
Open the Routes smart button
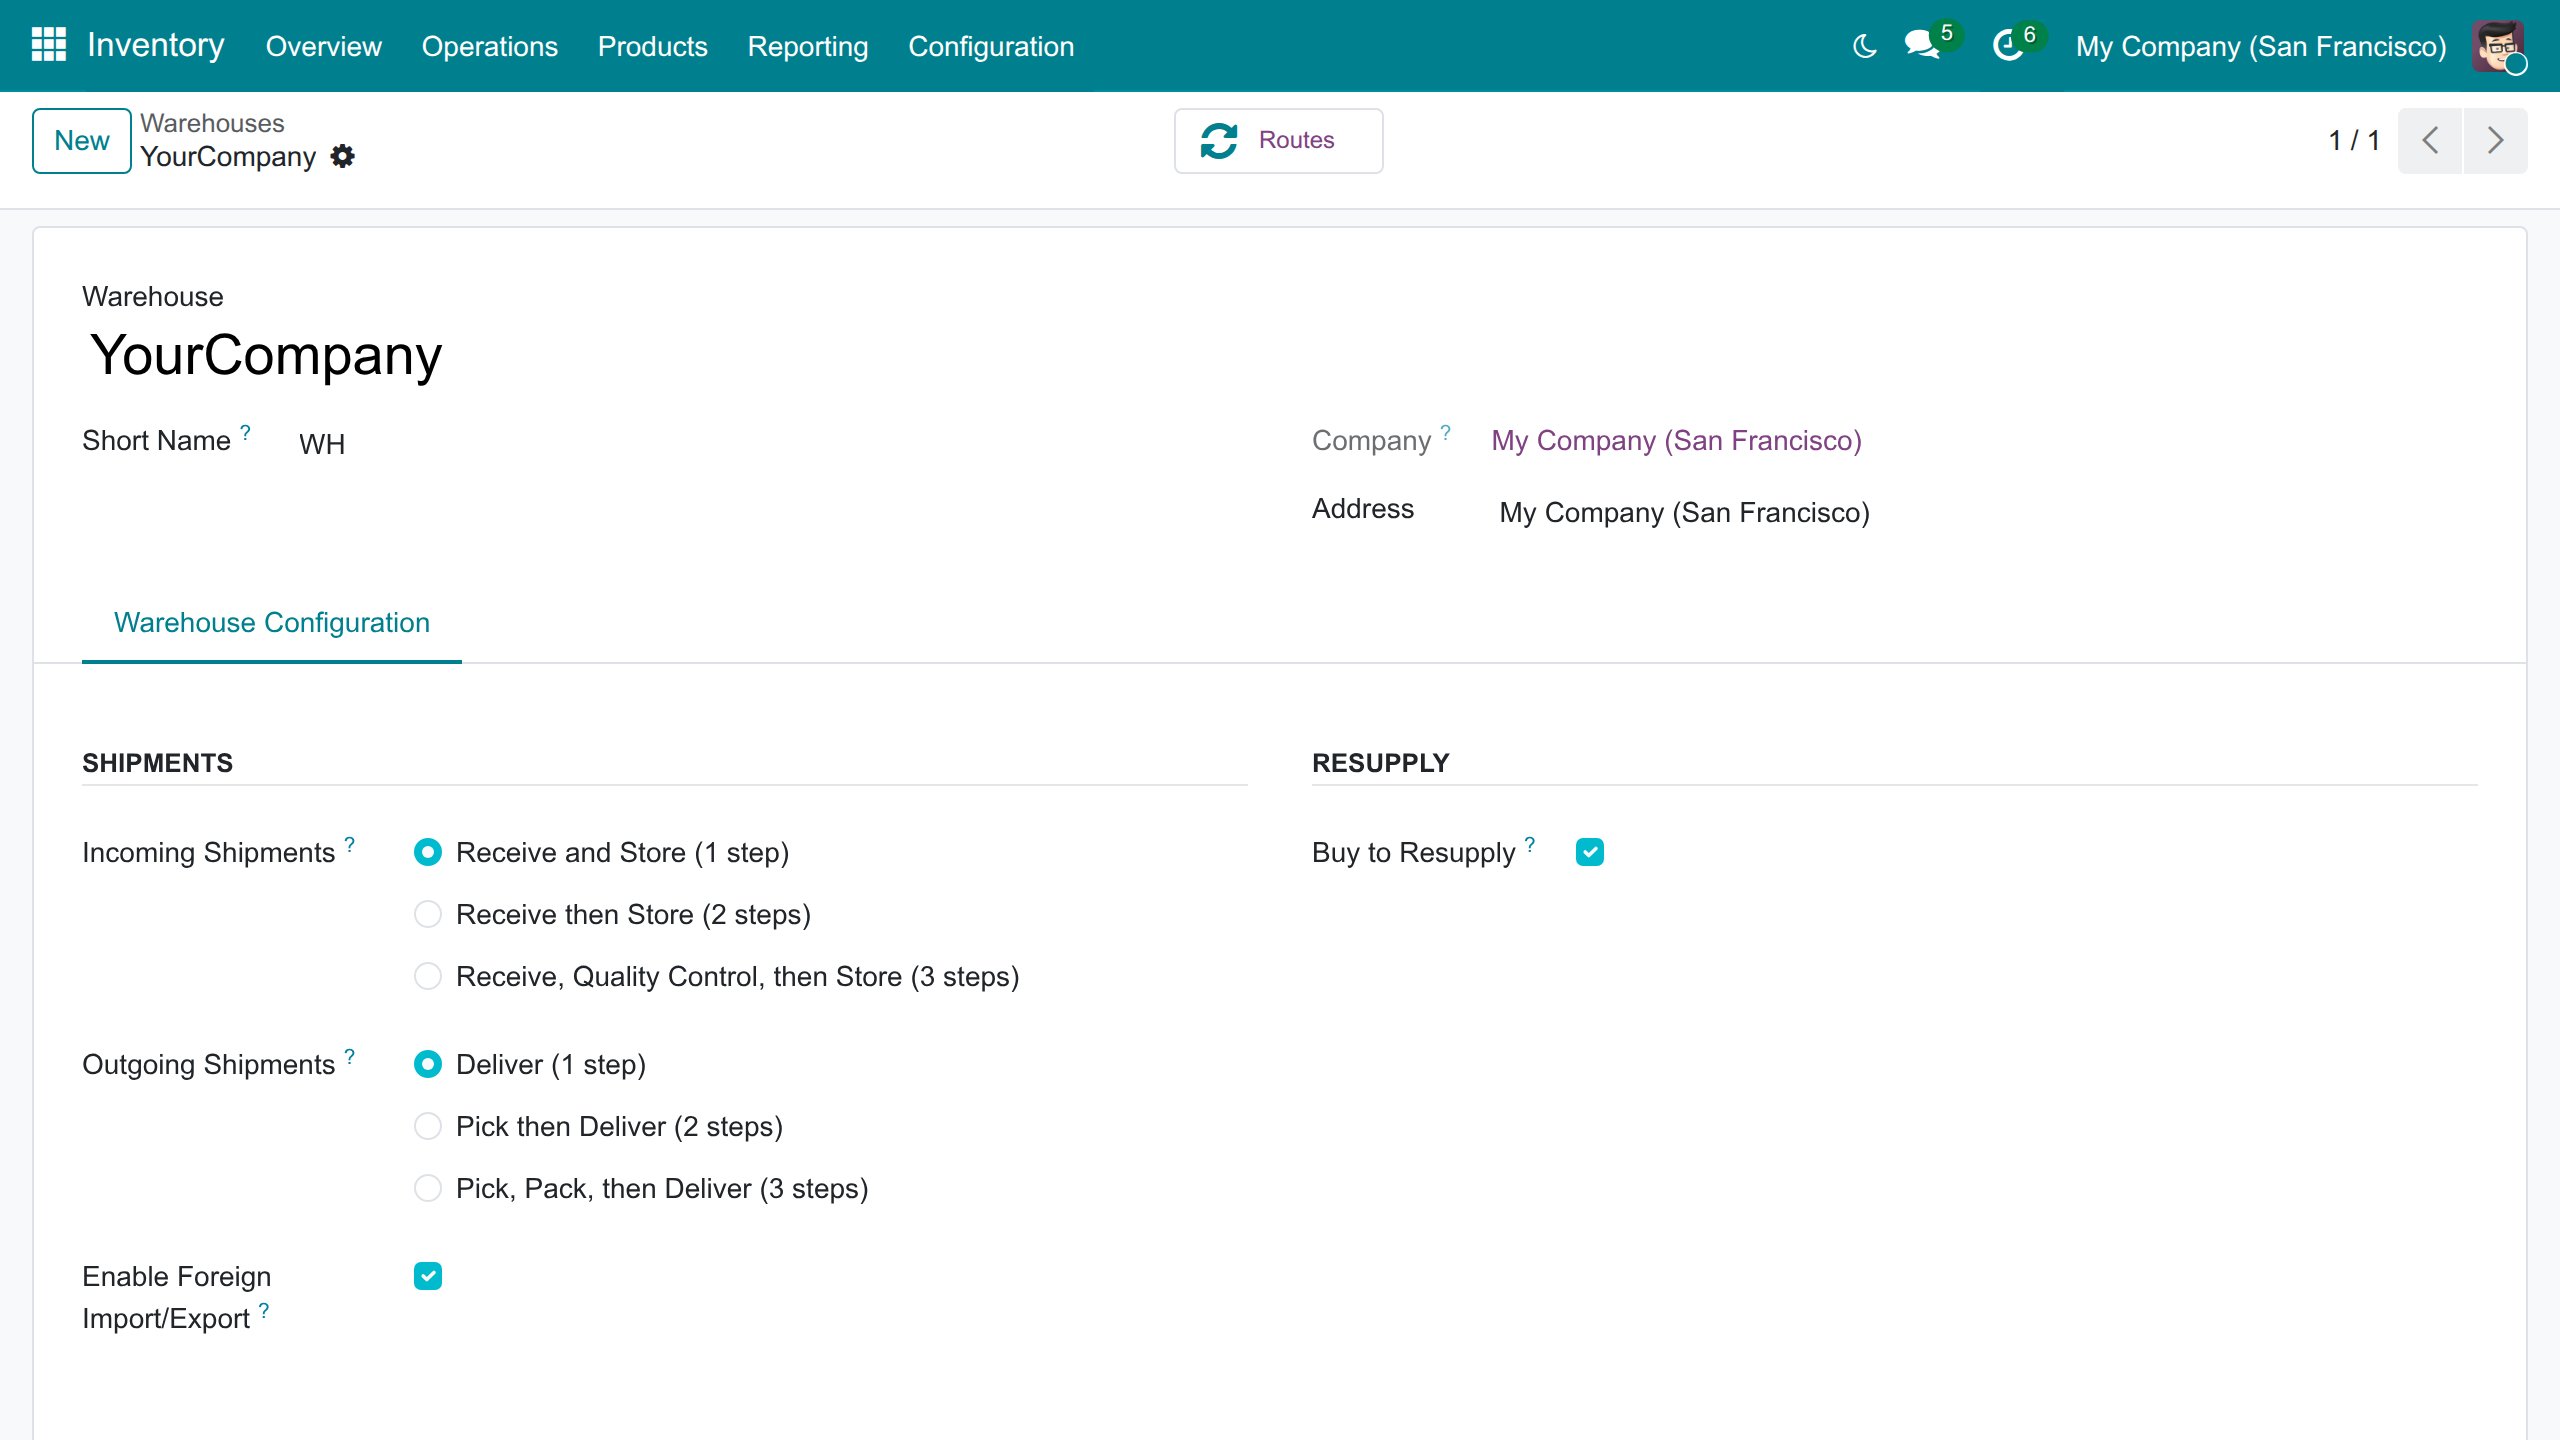1278,140
